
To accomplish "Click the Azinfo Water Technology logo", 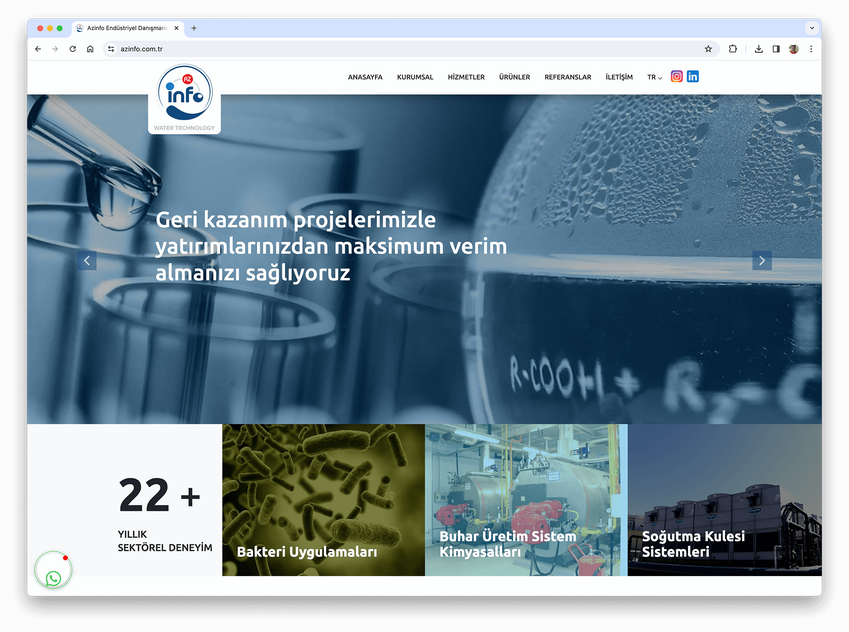I will [x=185, y=99].
